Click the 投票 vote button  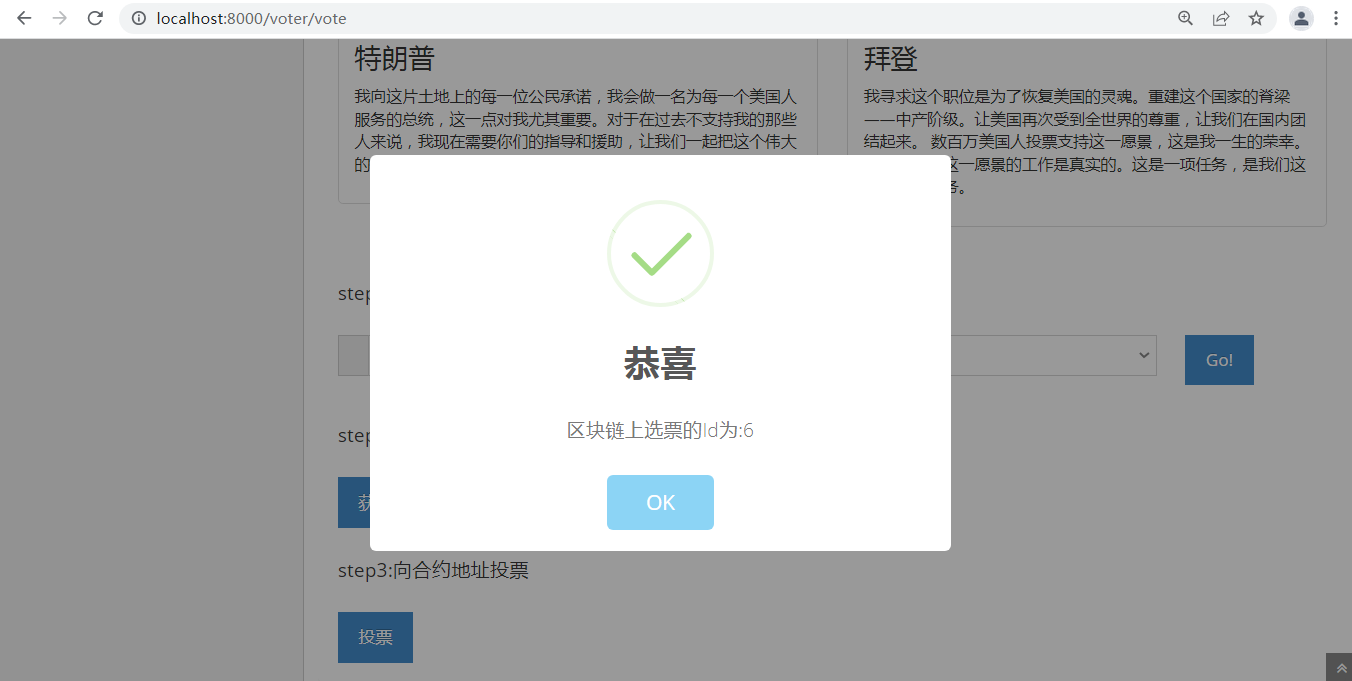point(375,637)
